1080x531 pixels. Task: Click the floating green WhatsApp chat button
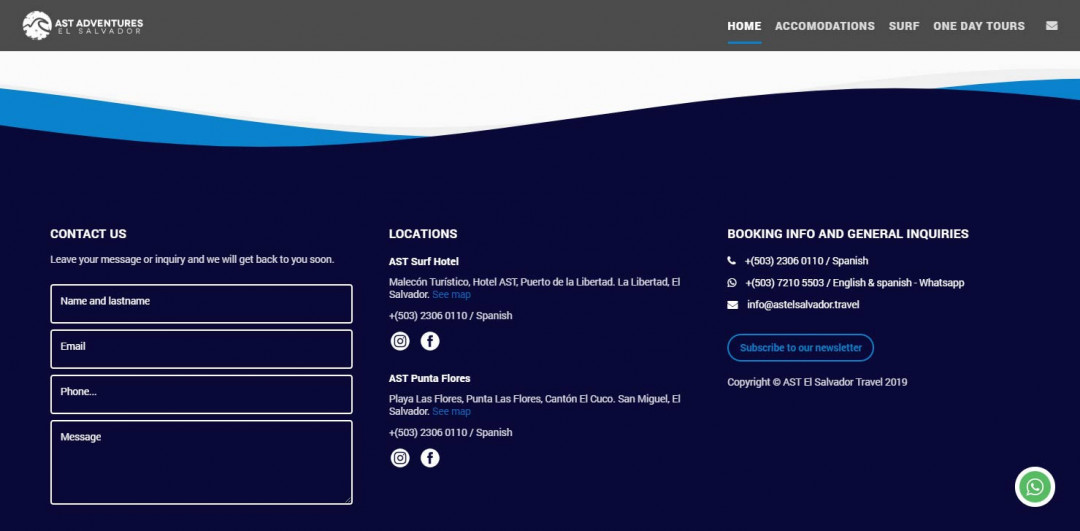[x=1035, y=487]
